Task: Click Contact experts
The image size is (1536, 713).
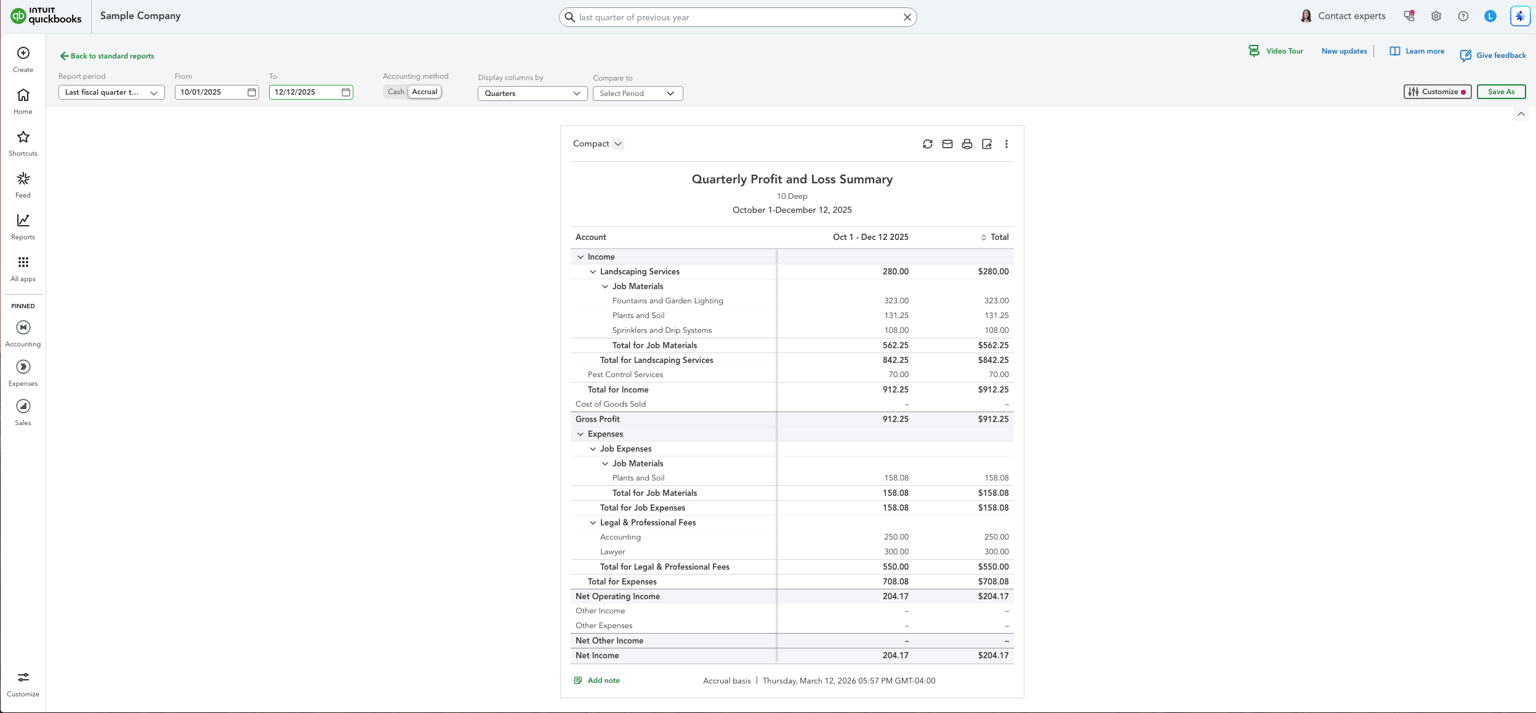Action: click(x=1342, y=16)
